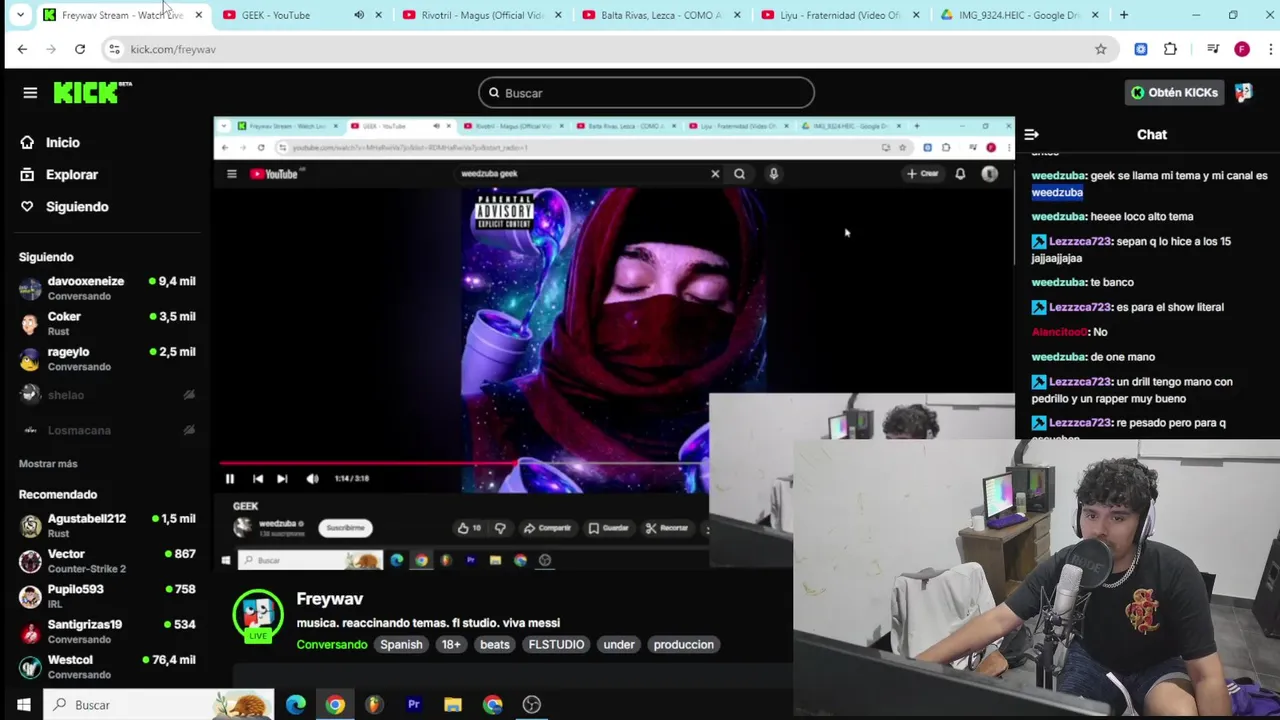Open Inicio home icon in sidebar
Image resolution: width=1280 pixels, height=720 pixels.
click(x=27, y=142)
